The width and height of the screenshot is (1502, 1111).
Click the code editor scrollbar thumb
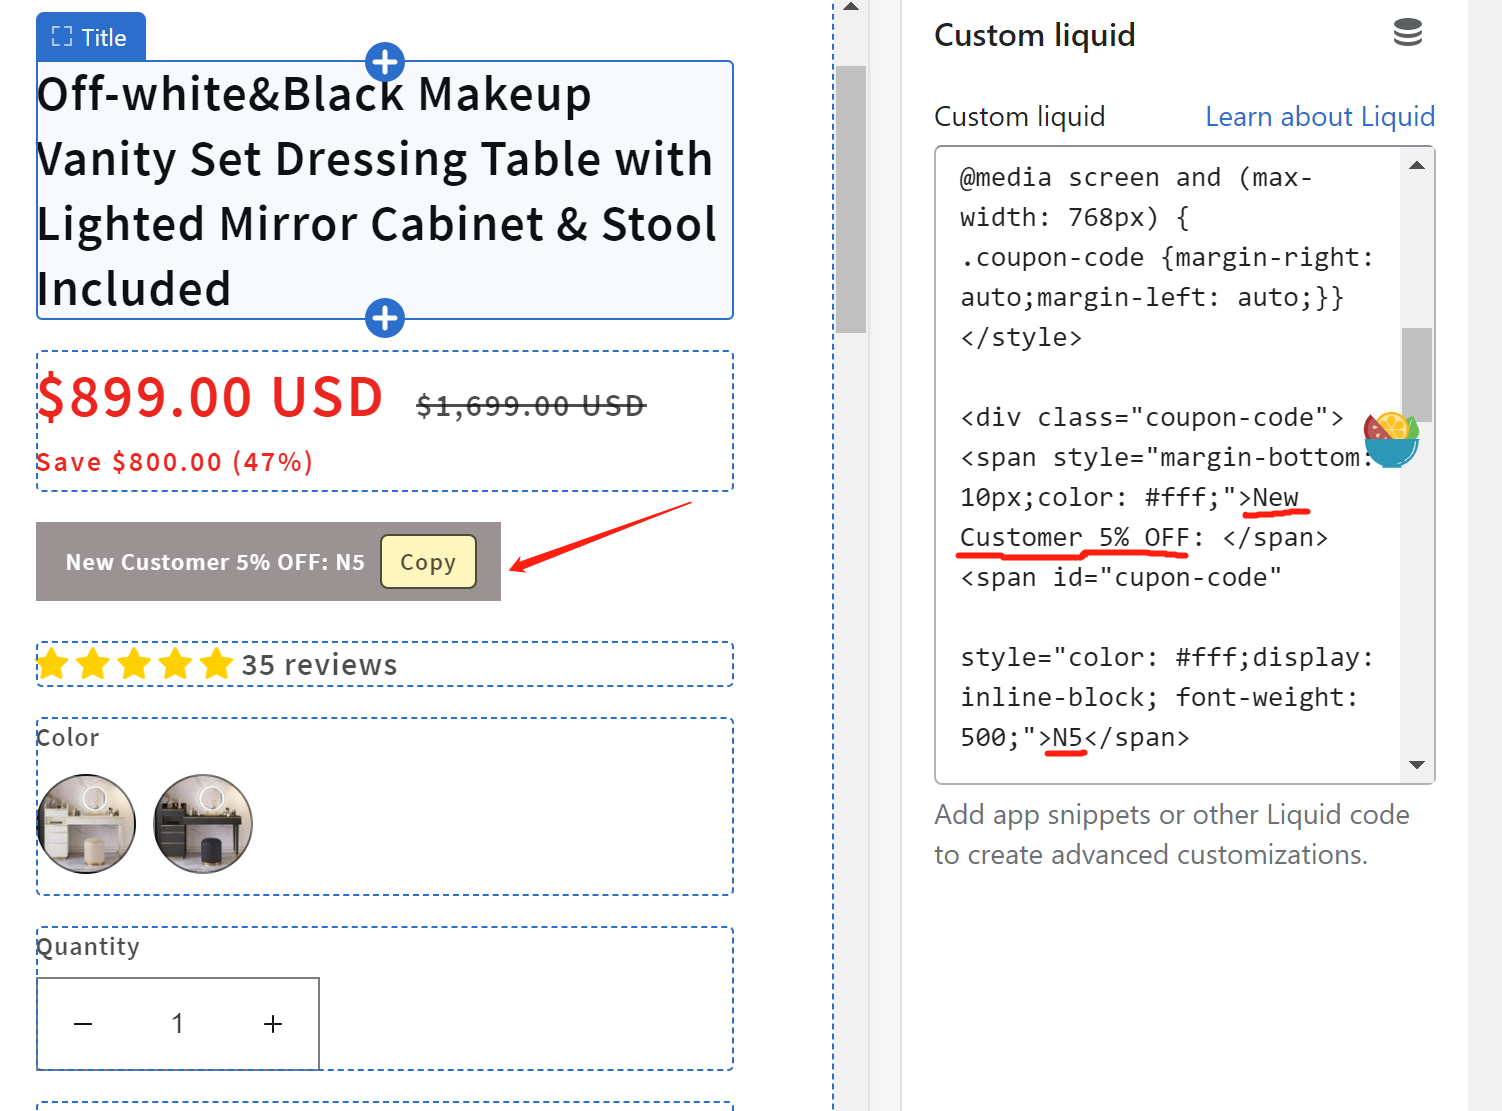1416,374
